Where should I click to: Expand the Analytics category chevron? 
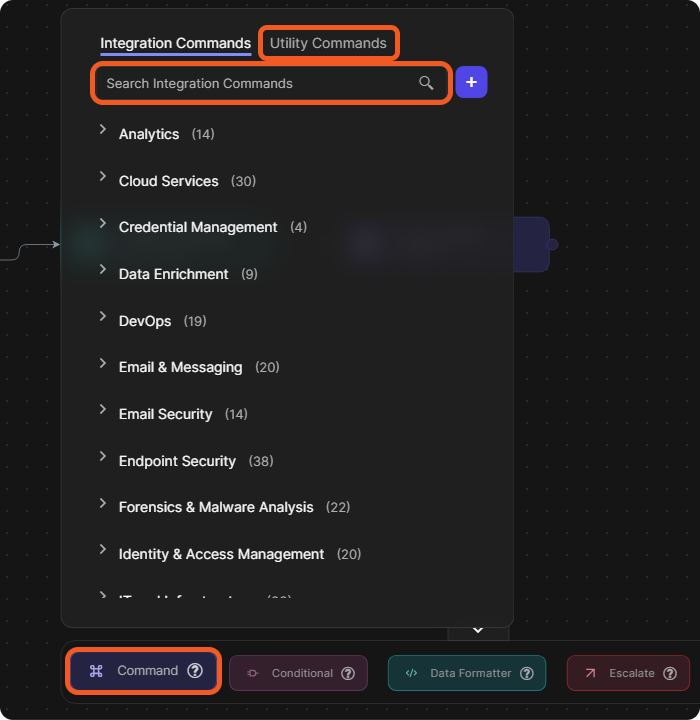point(103,129)
